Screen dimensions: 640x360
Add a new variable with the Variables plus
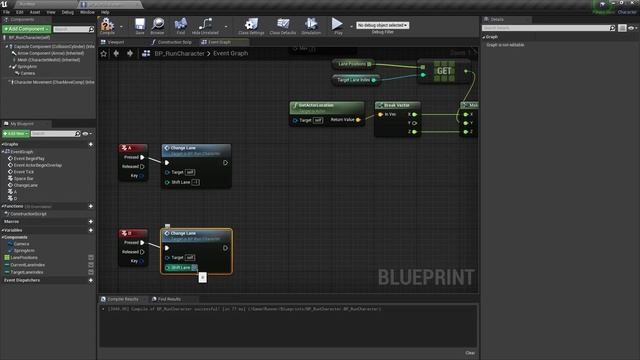coord(91,230)
